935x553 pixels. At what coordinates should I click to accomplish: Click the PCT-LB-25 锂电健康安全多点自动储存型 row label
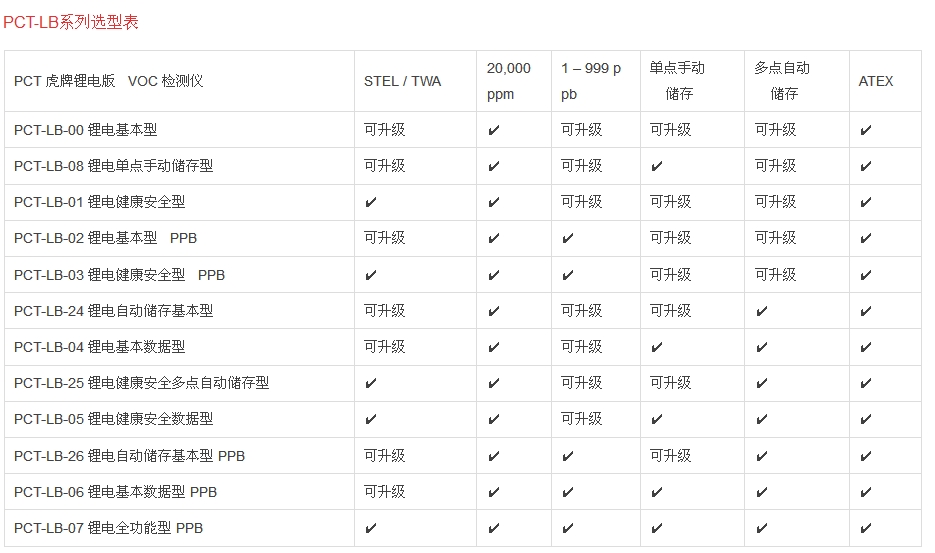(x=141, y=383)
